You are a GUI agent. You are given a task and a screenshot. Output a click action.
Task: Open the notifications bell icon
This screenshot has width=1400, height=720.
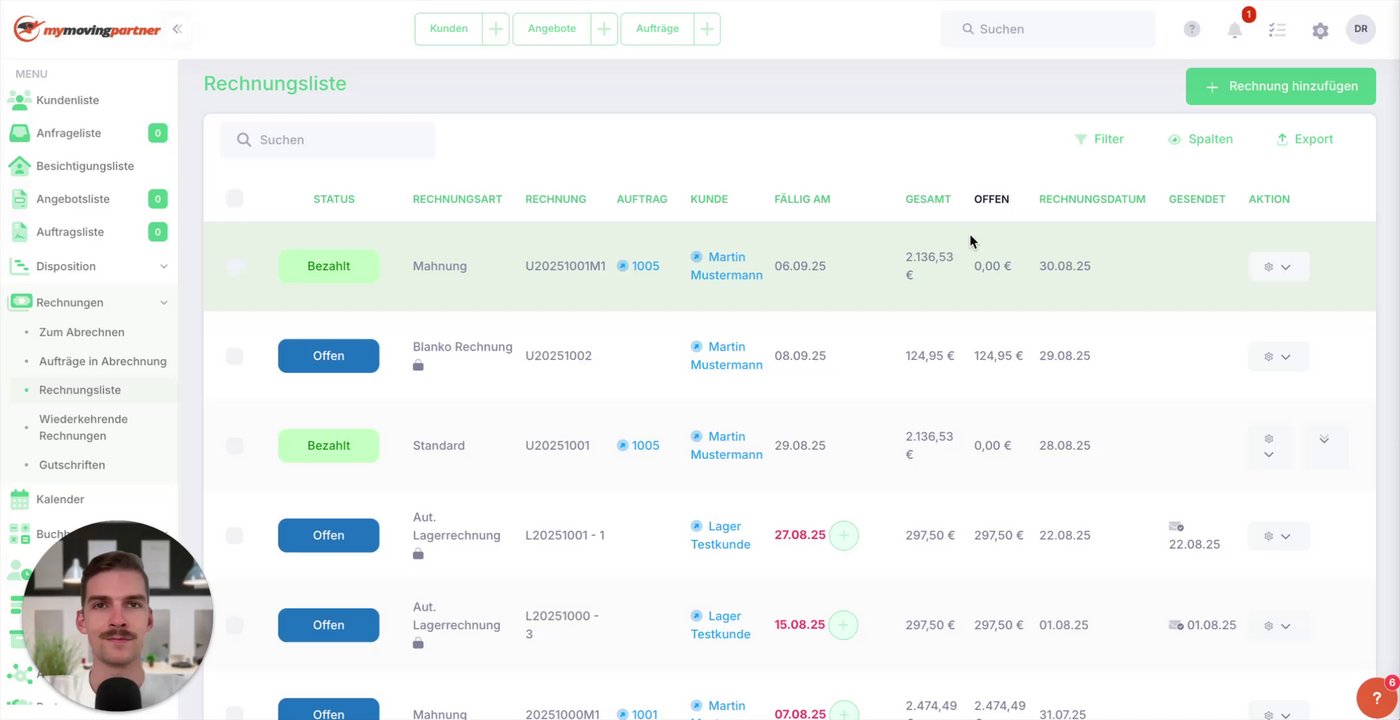(x=1235, y=30)
